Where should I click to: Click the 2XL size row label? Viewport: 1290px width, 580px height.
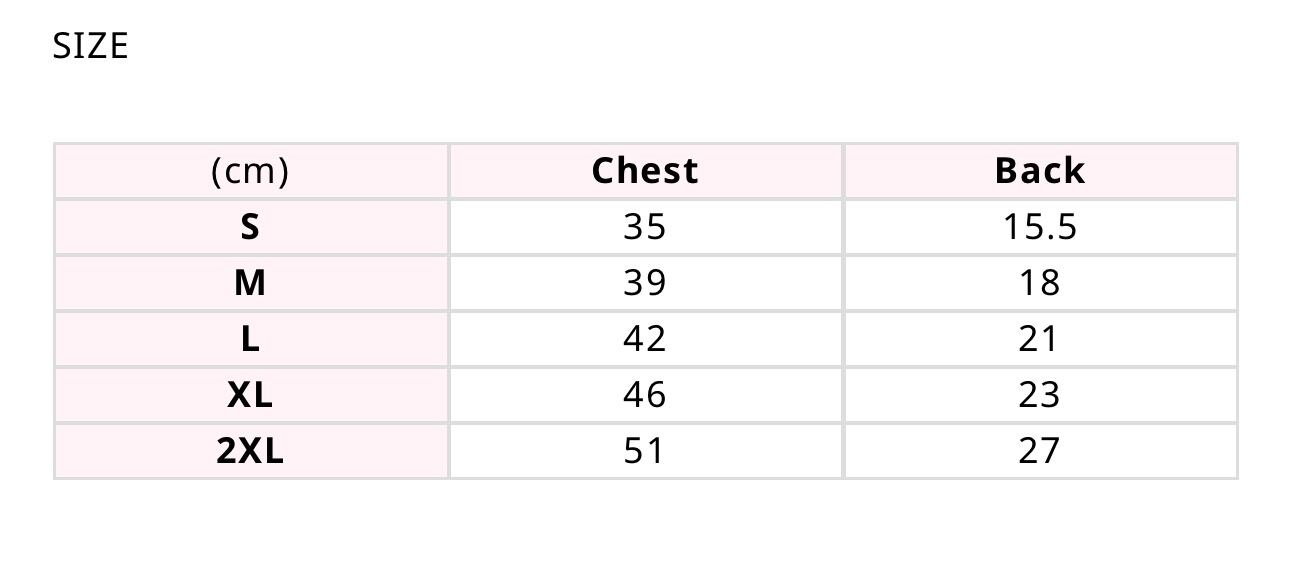[250, 451]
